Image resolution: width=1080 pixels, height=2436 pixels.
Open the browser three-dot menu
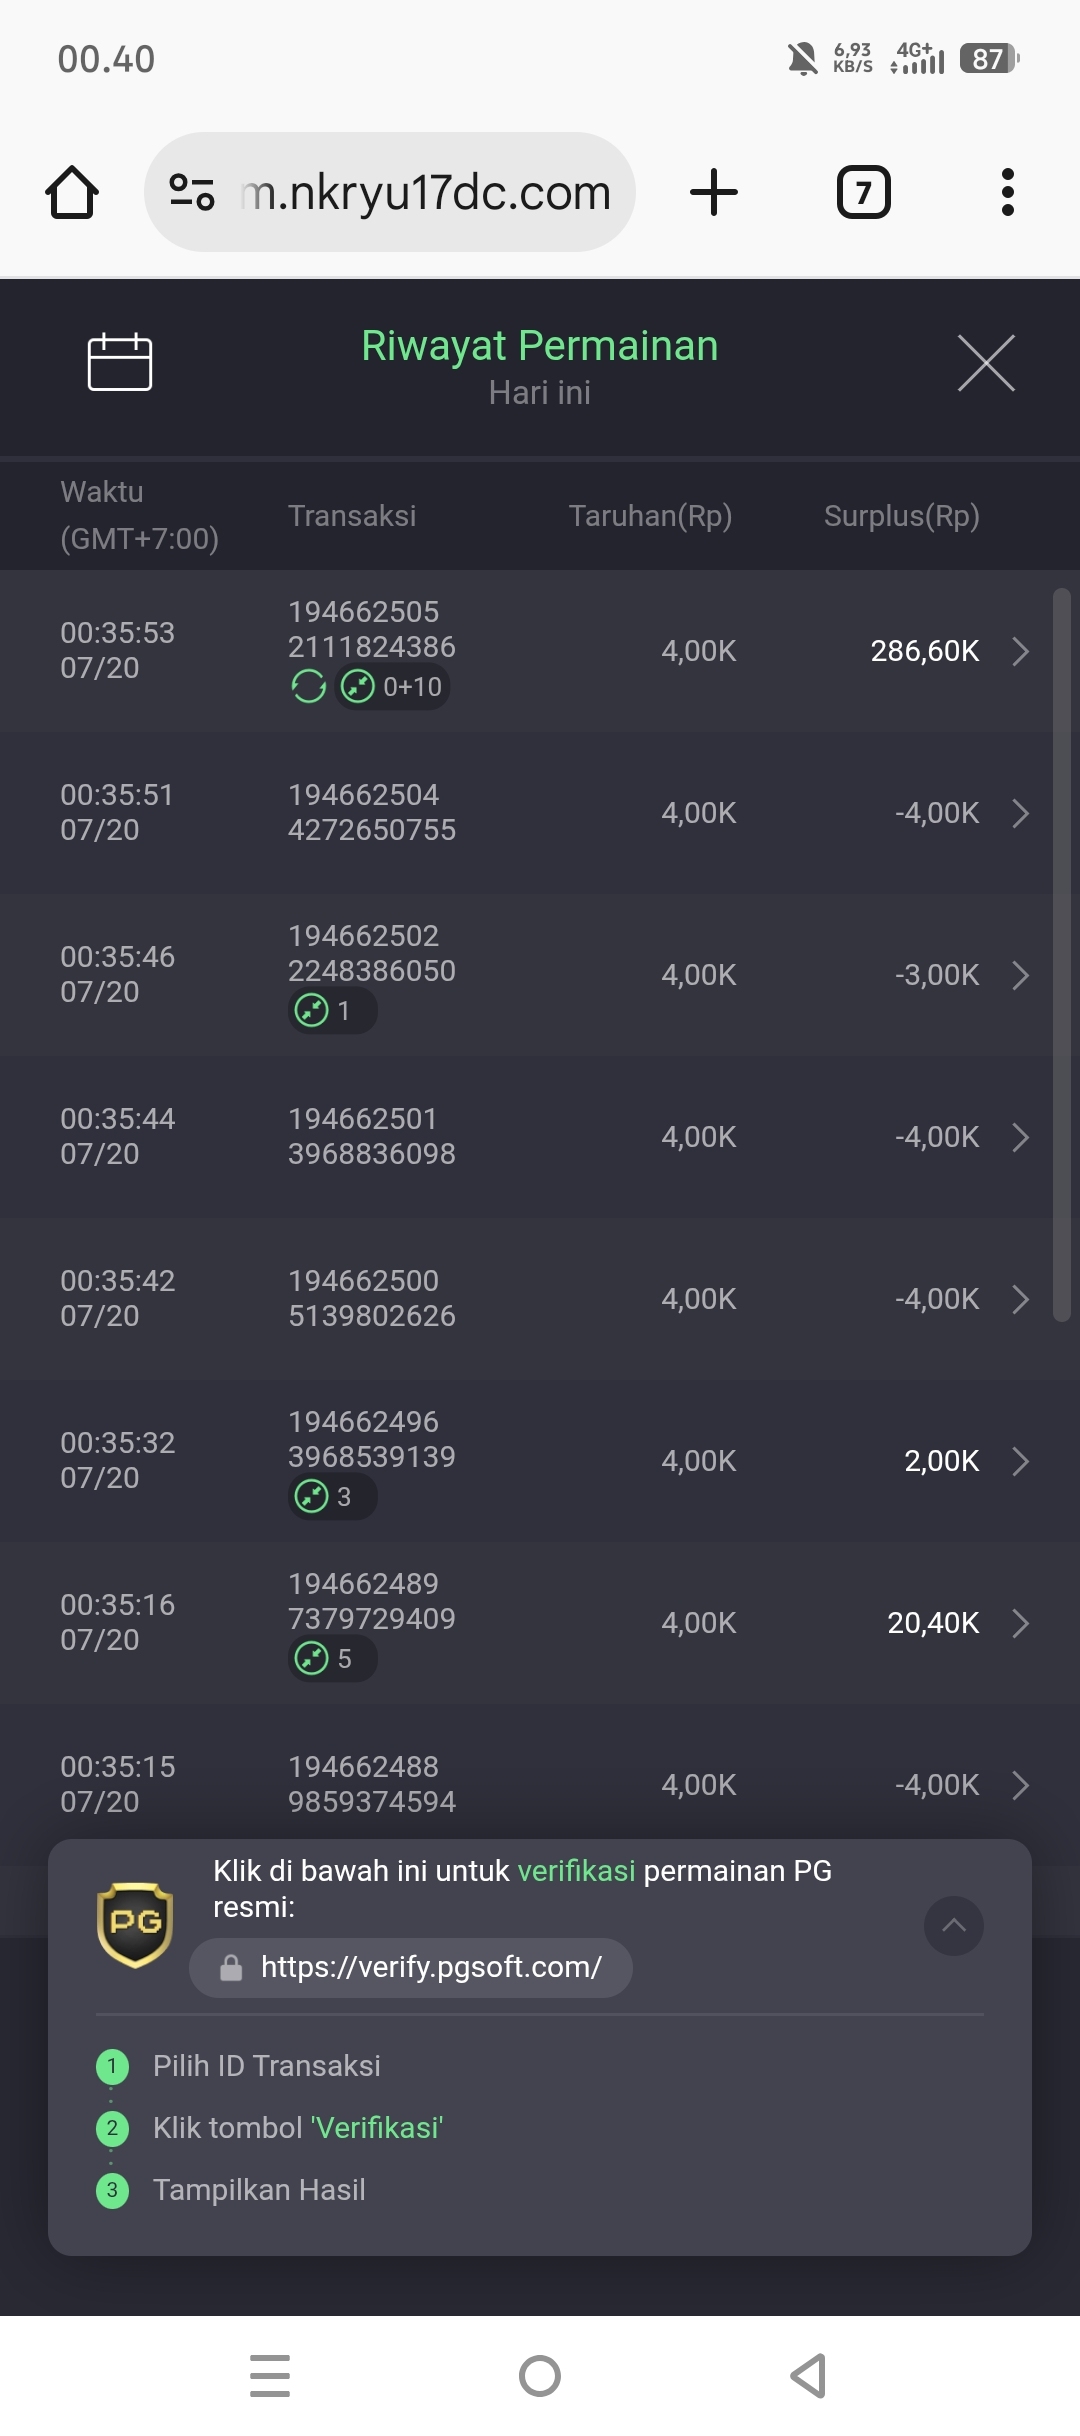click(x=1007, y=192)
